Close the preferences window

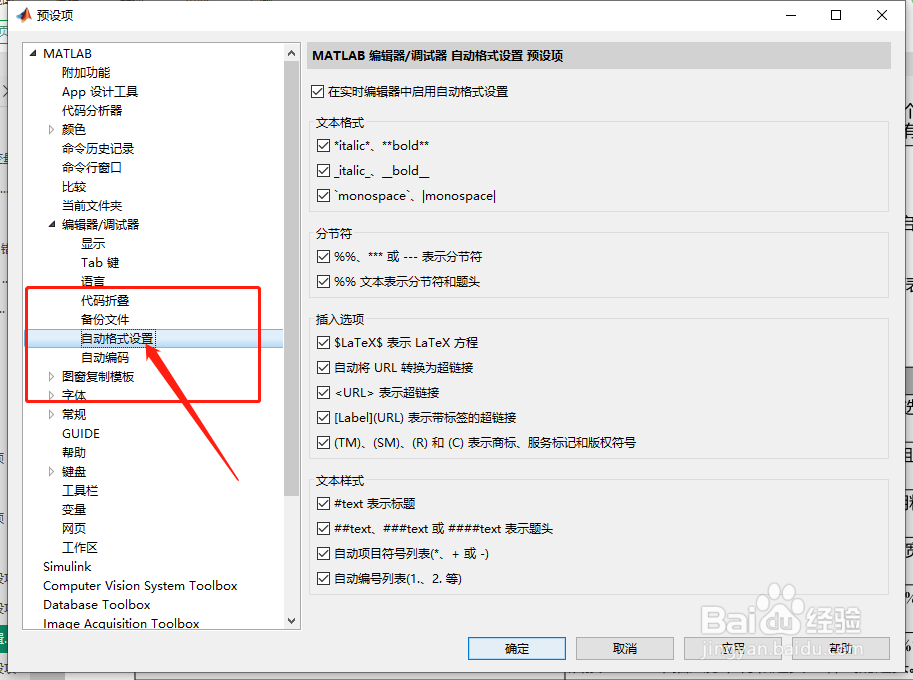coord(882,15)
